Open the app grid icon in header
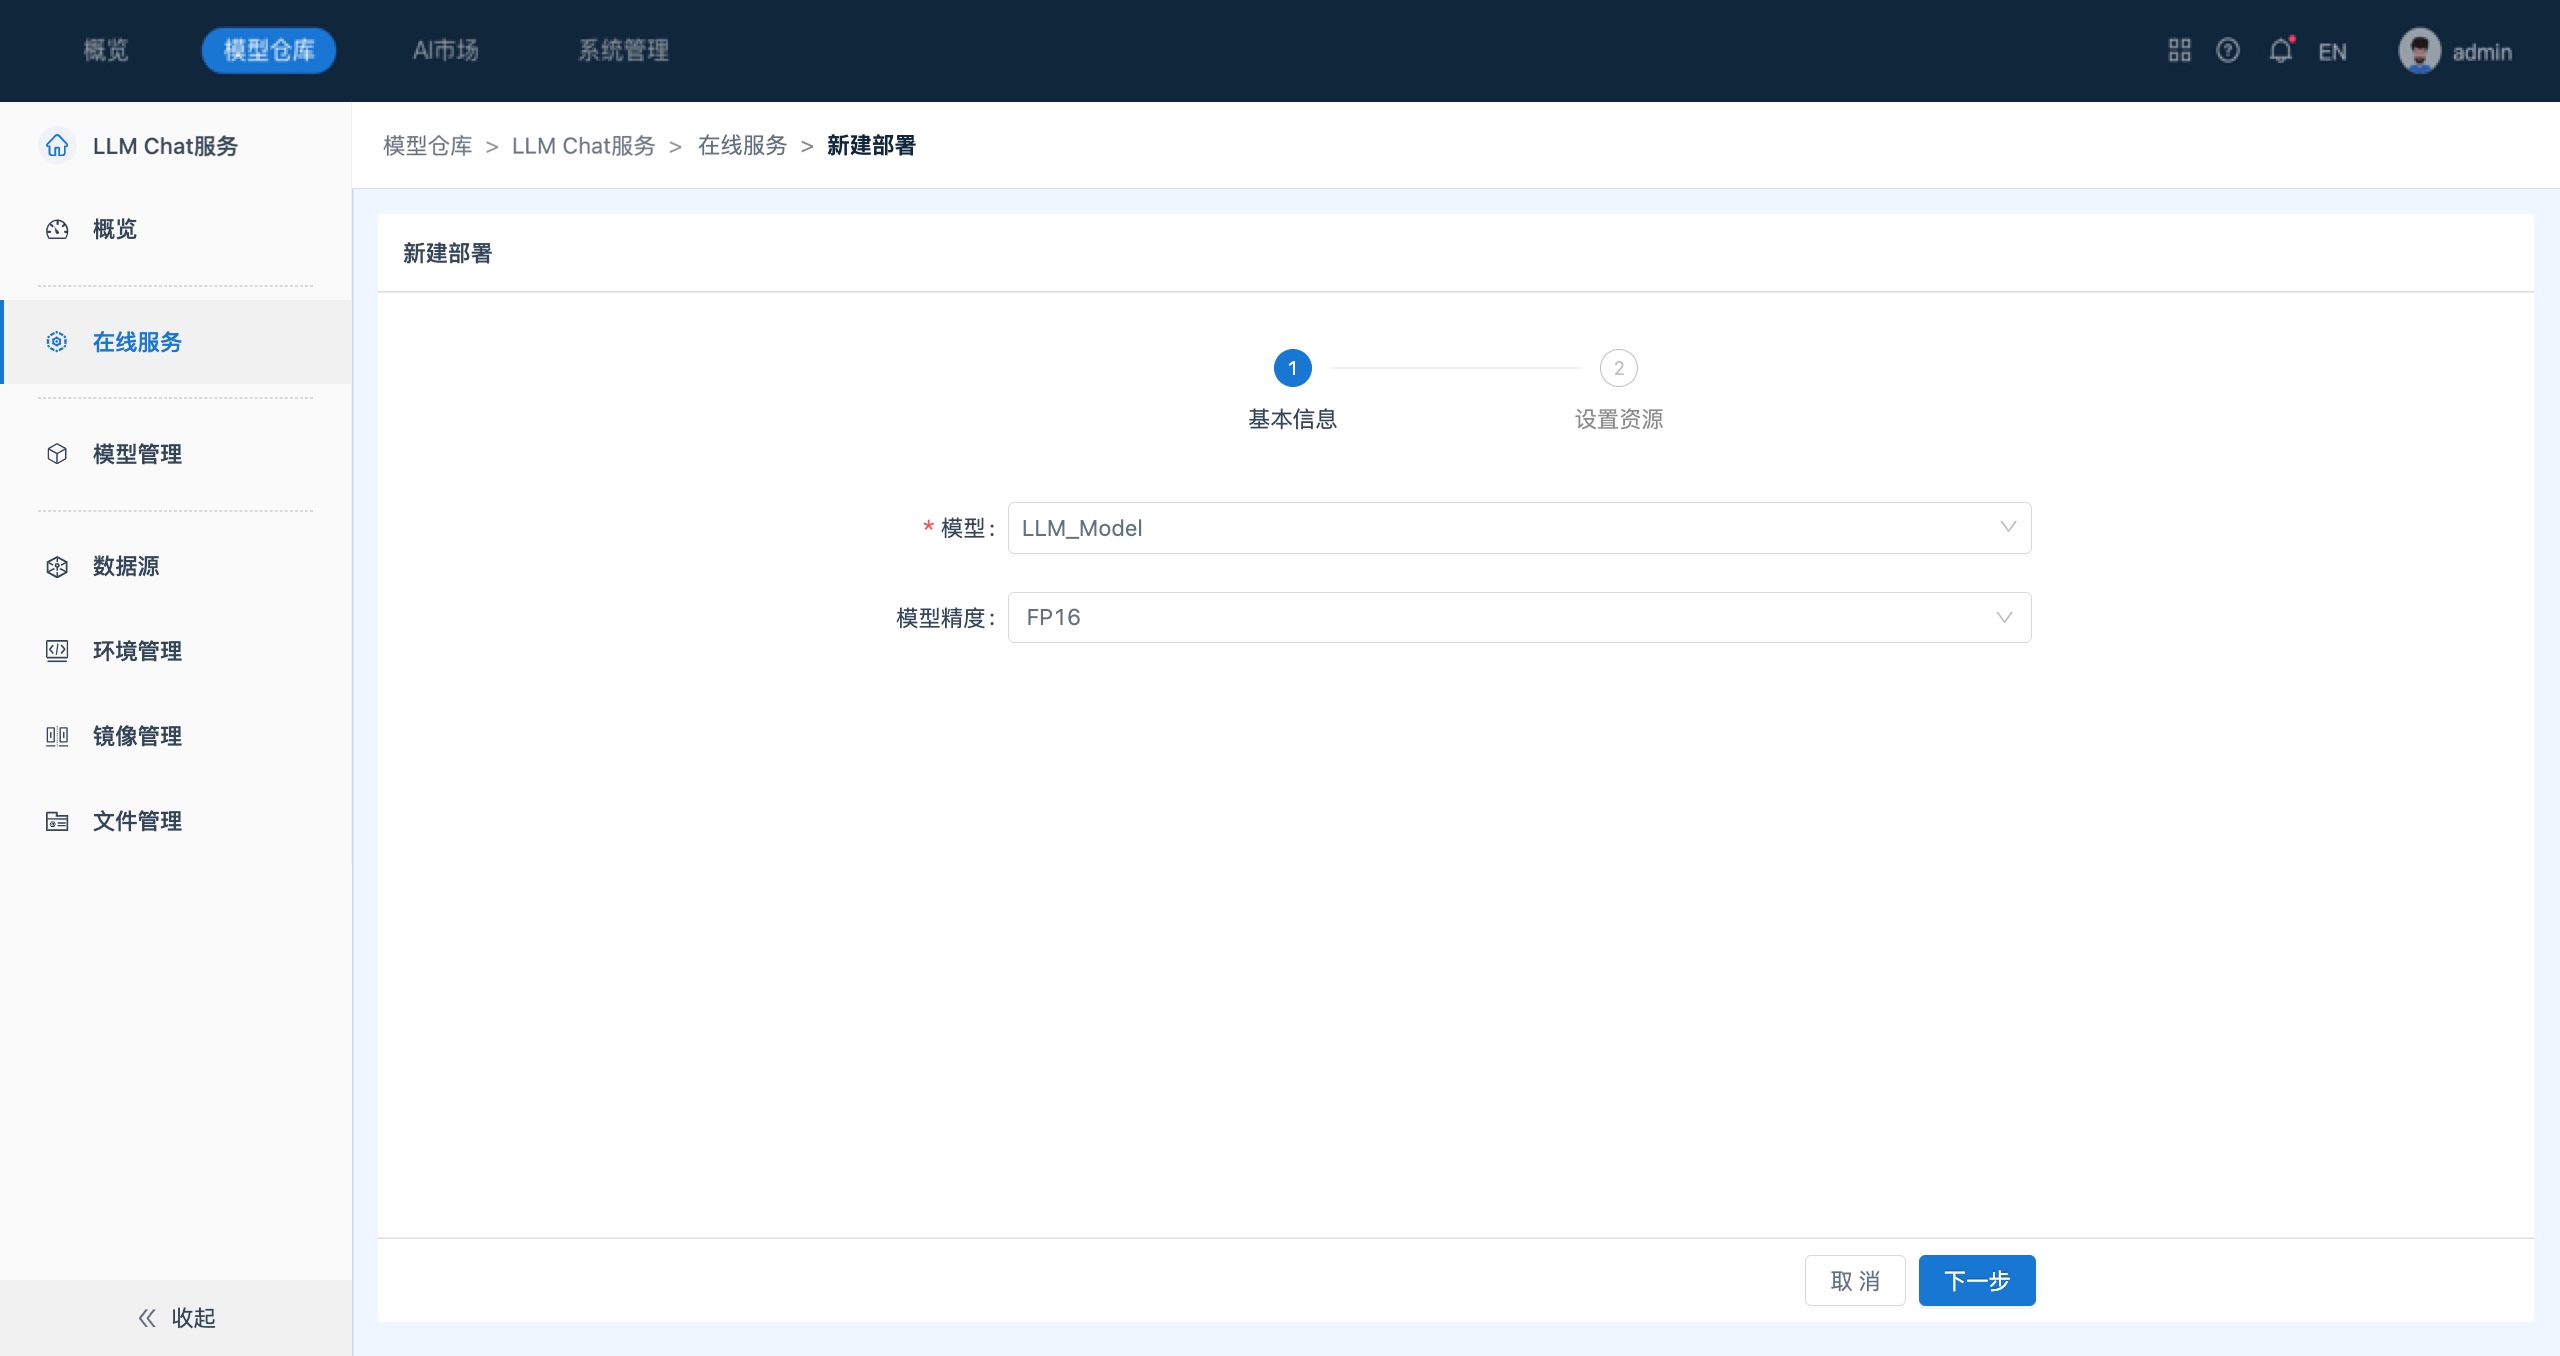2560x1356 pixels. pos(2179,51)
